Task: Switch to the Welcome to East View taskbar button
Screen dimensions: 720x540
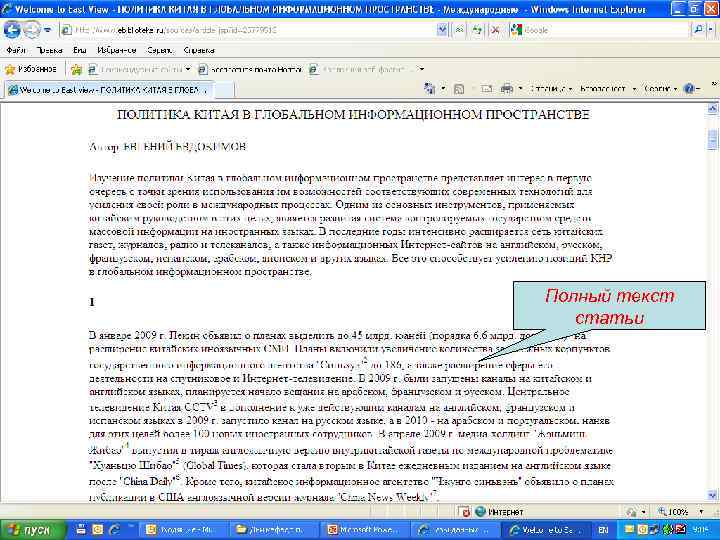Action: coord(547,530)
